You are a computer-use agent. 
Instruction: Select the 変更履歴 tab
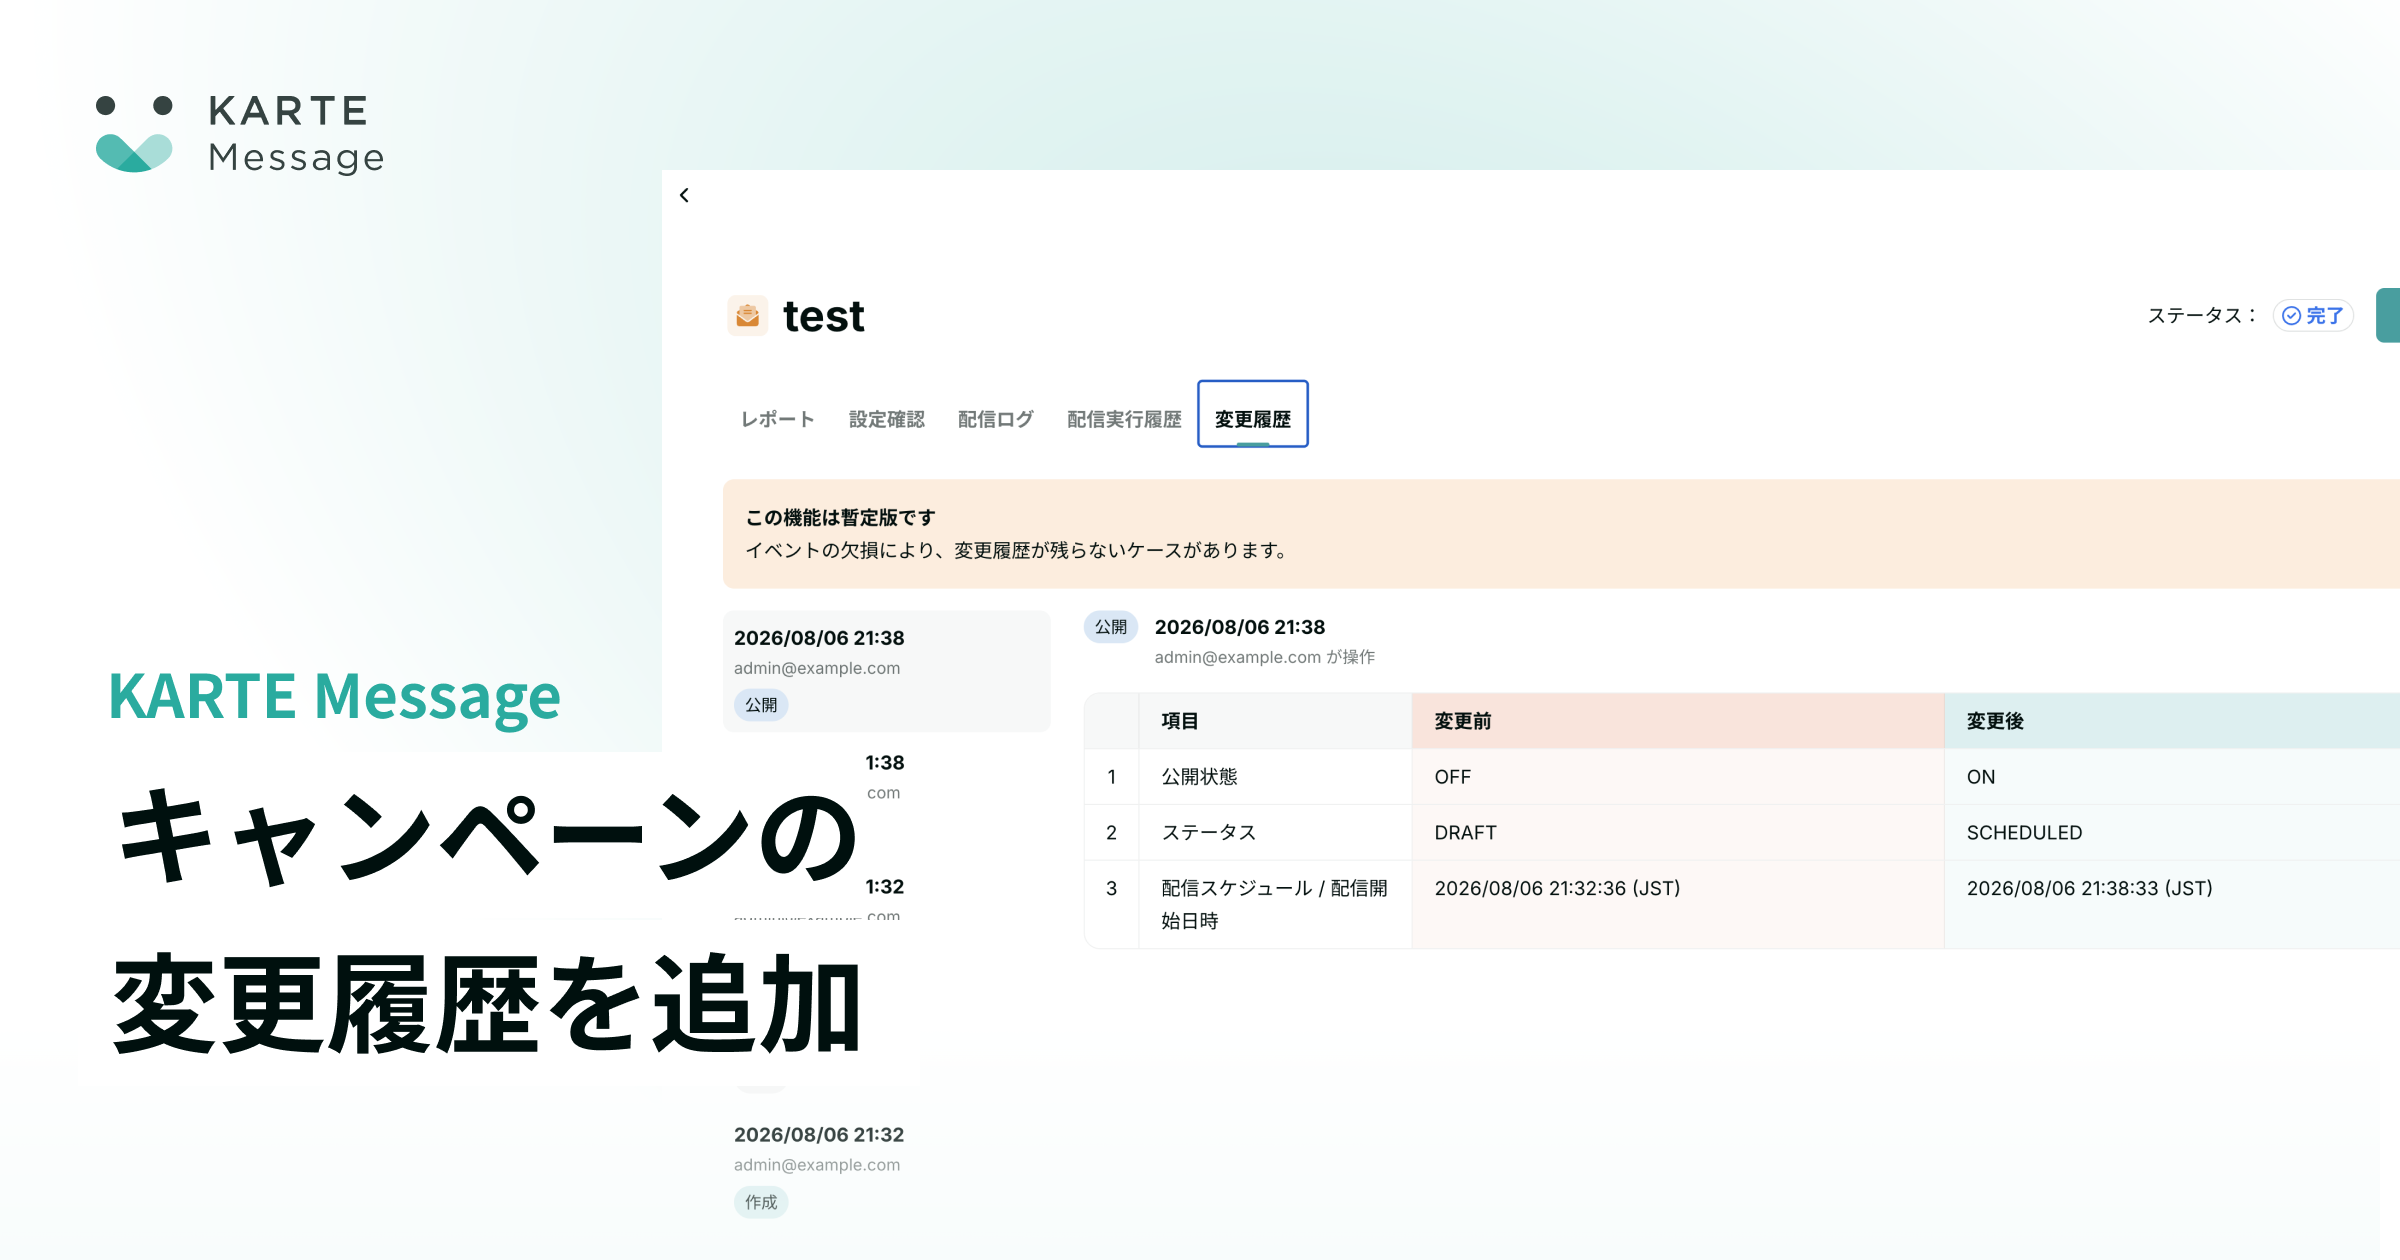coord(1253,414)
